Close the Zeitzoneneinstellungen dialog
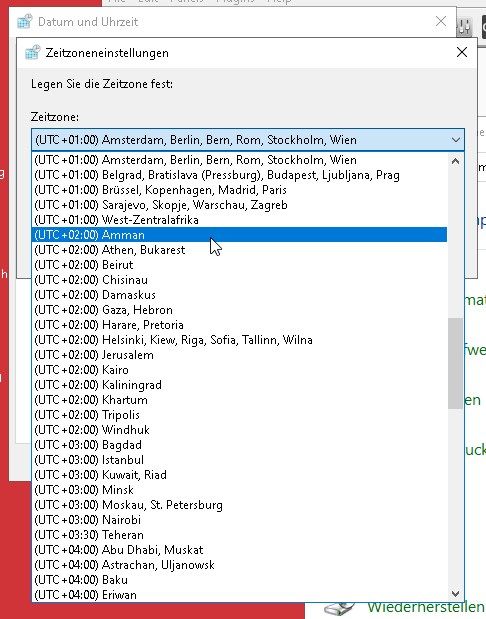Viewport: 486px width, 619px height. 462,52
